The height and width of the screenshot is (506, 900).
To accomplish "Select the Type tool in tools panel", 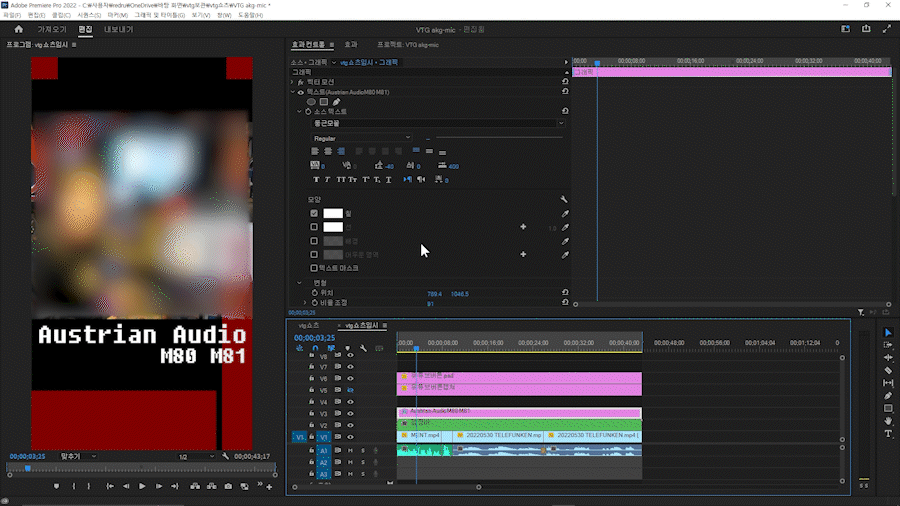I will pos(888,434).
